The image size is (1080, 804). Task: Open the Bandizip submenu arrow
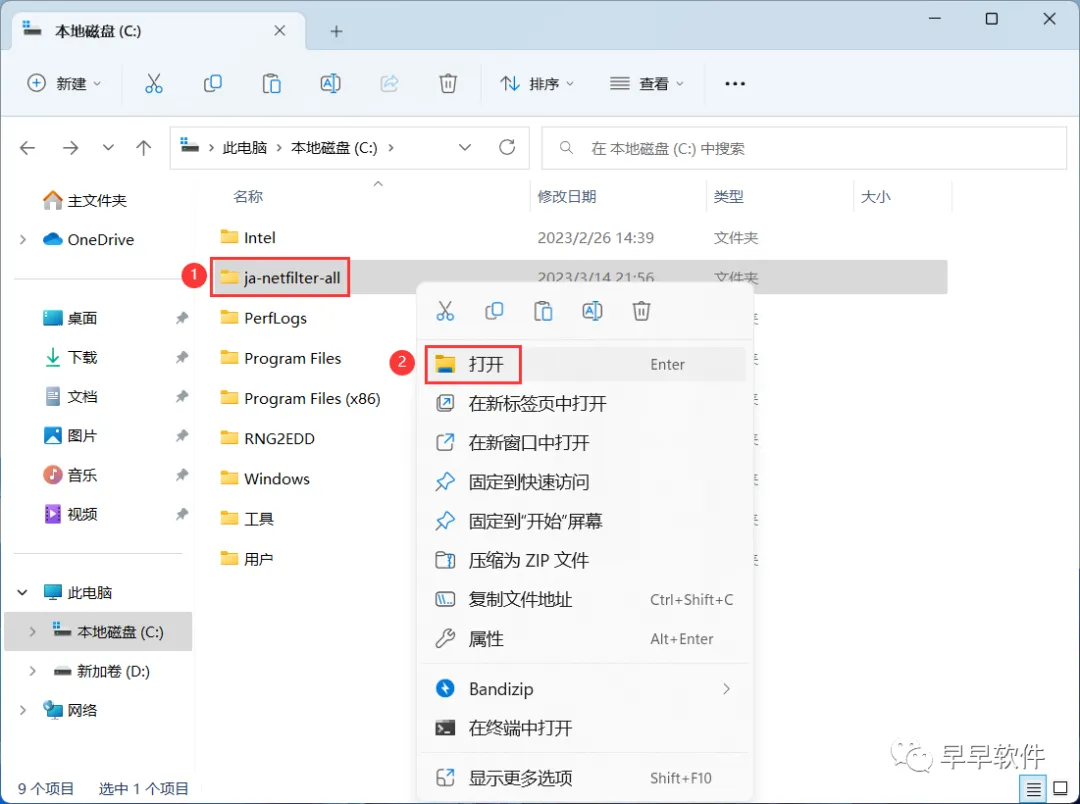(727, 689)
